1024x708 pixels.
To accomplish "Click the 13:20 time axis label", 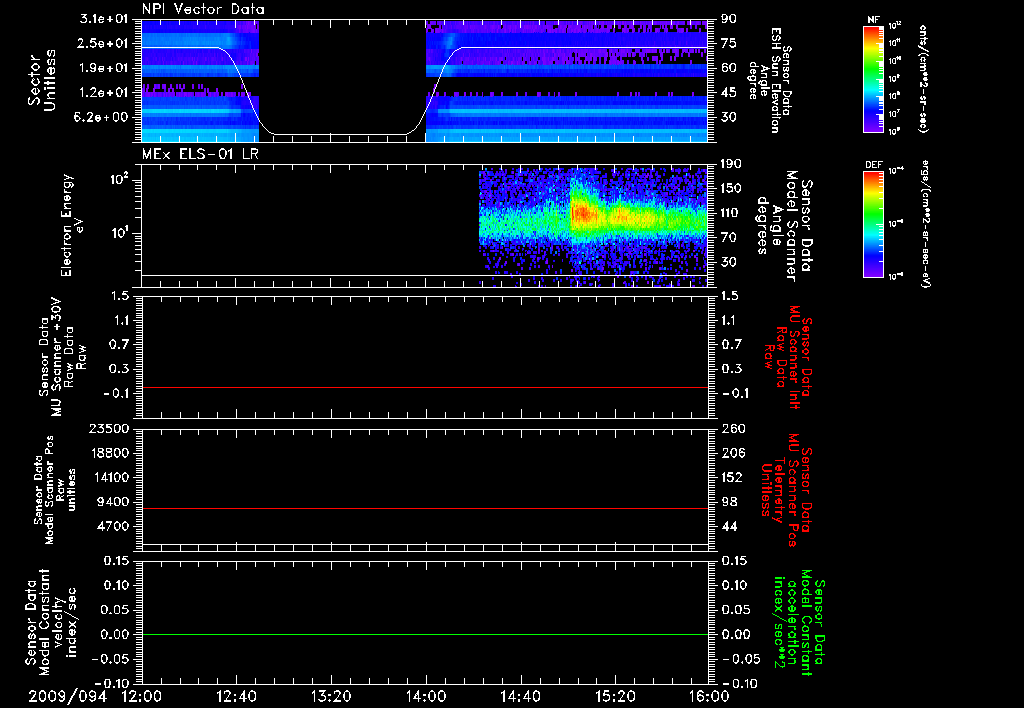I will click(331, 696).
